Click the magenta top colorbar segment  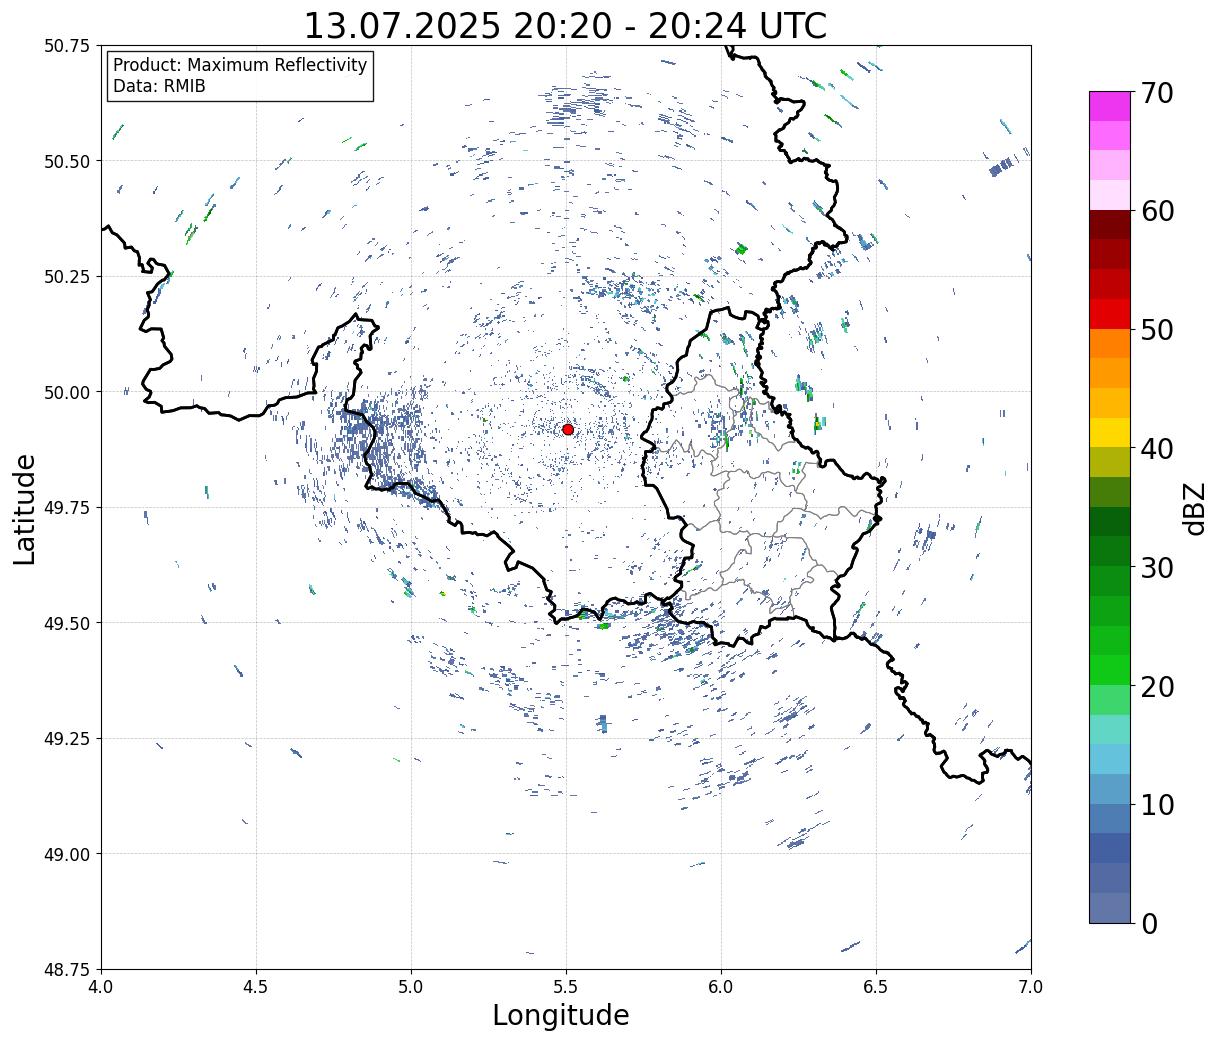(1110, 106)
